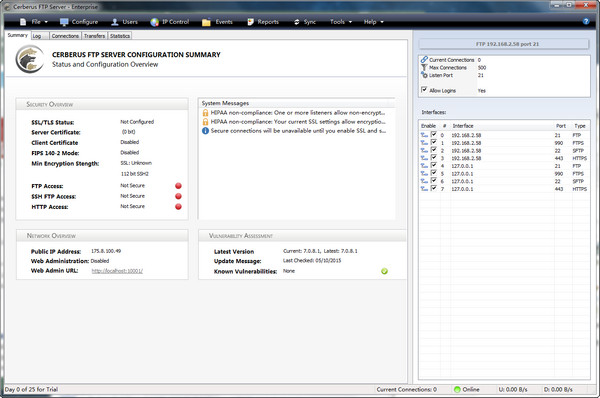Click the 'Last Checked: 05/10/2015' update text
600x398 pixels.
tap(312, 261)
